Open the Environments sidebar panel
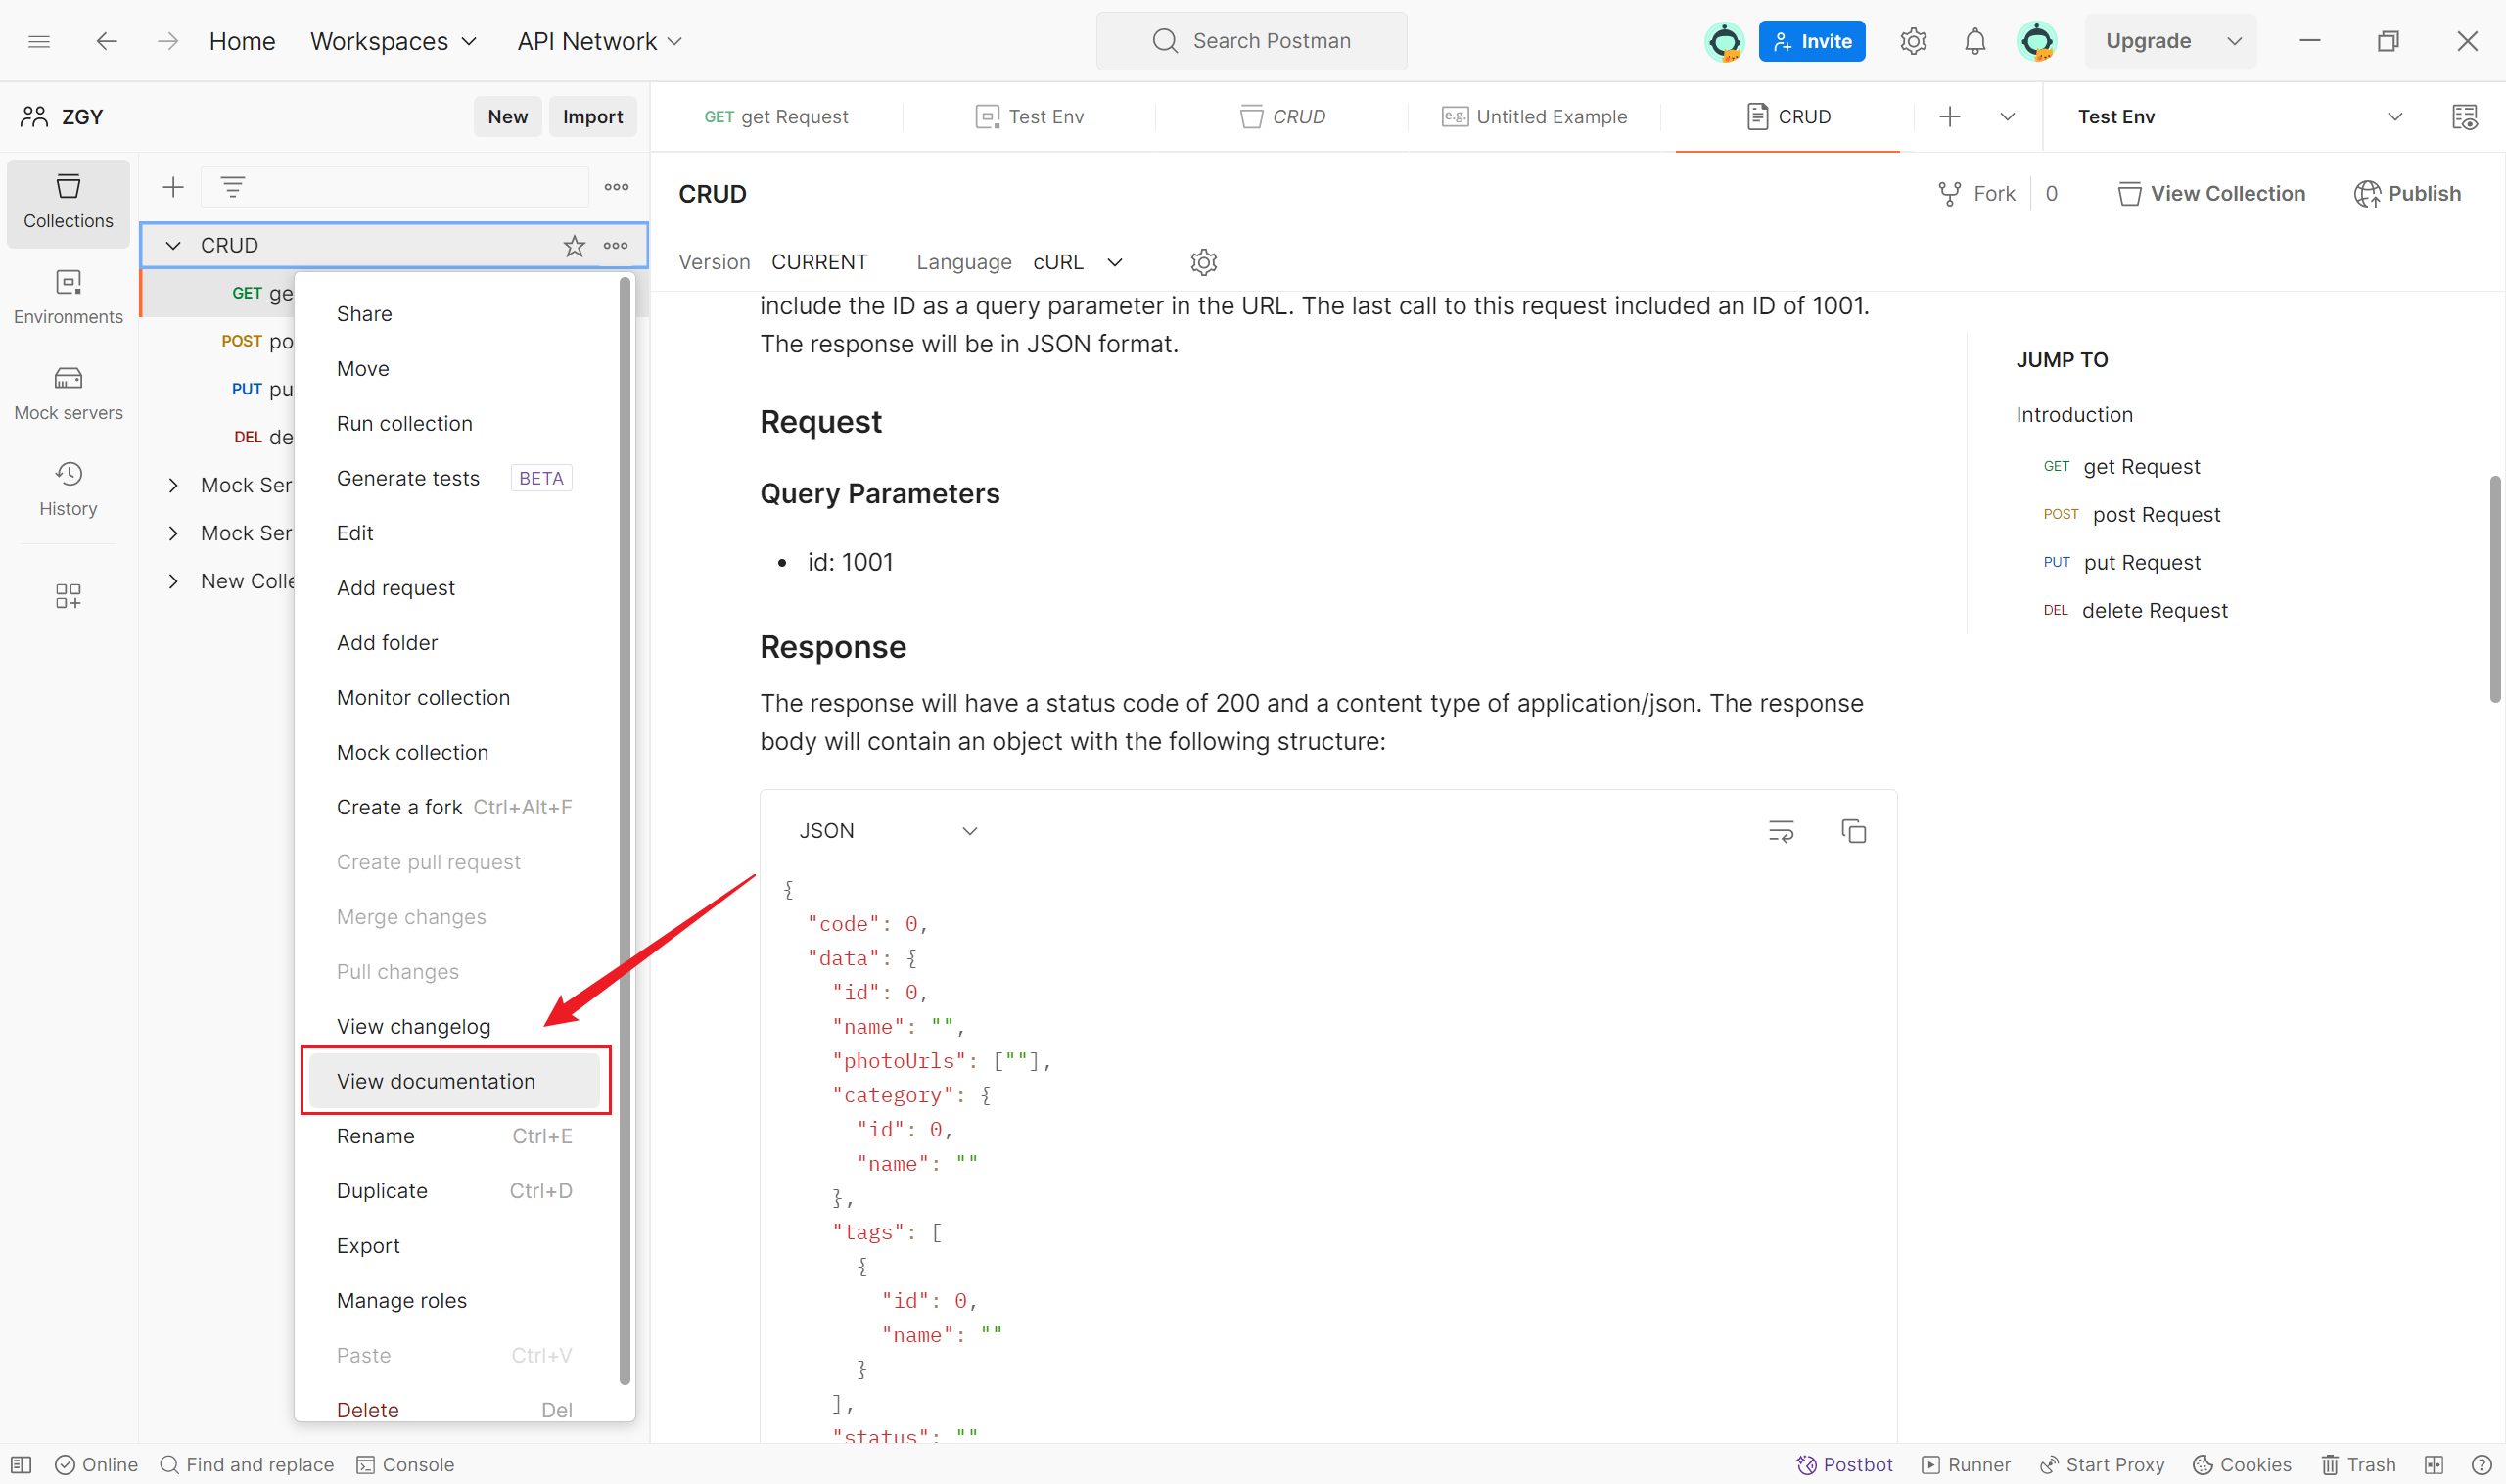This screenshot has width=2506, height=1484. click(x=68, y=297)
